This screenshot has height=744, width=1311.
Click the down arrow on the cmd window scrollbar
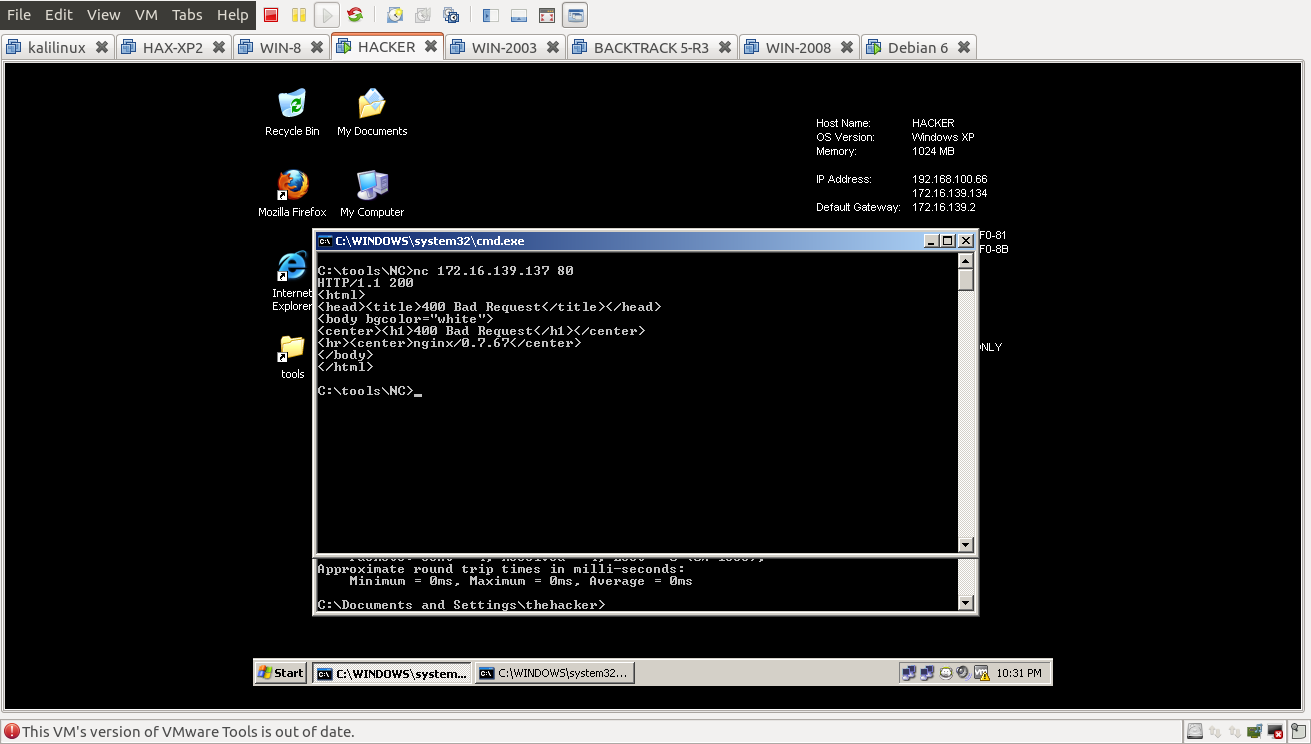965,545
